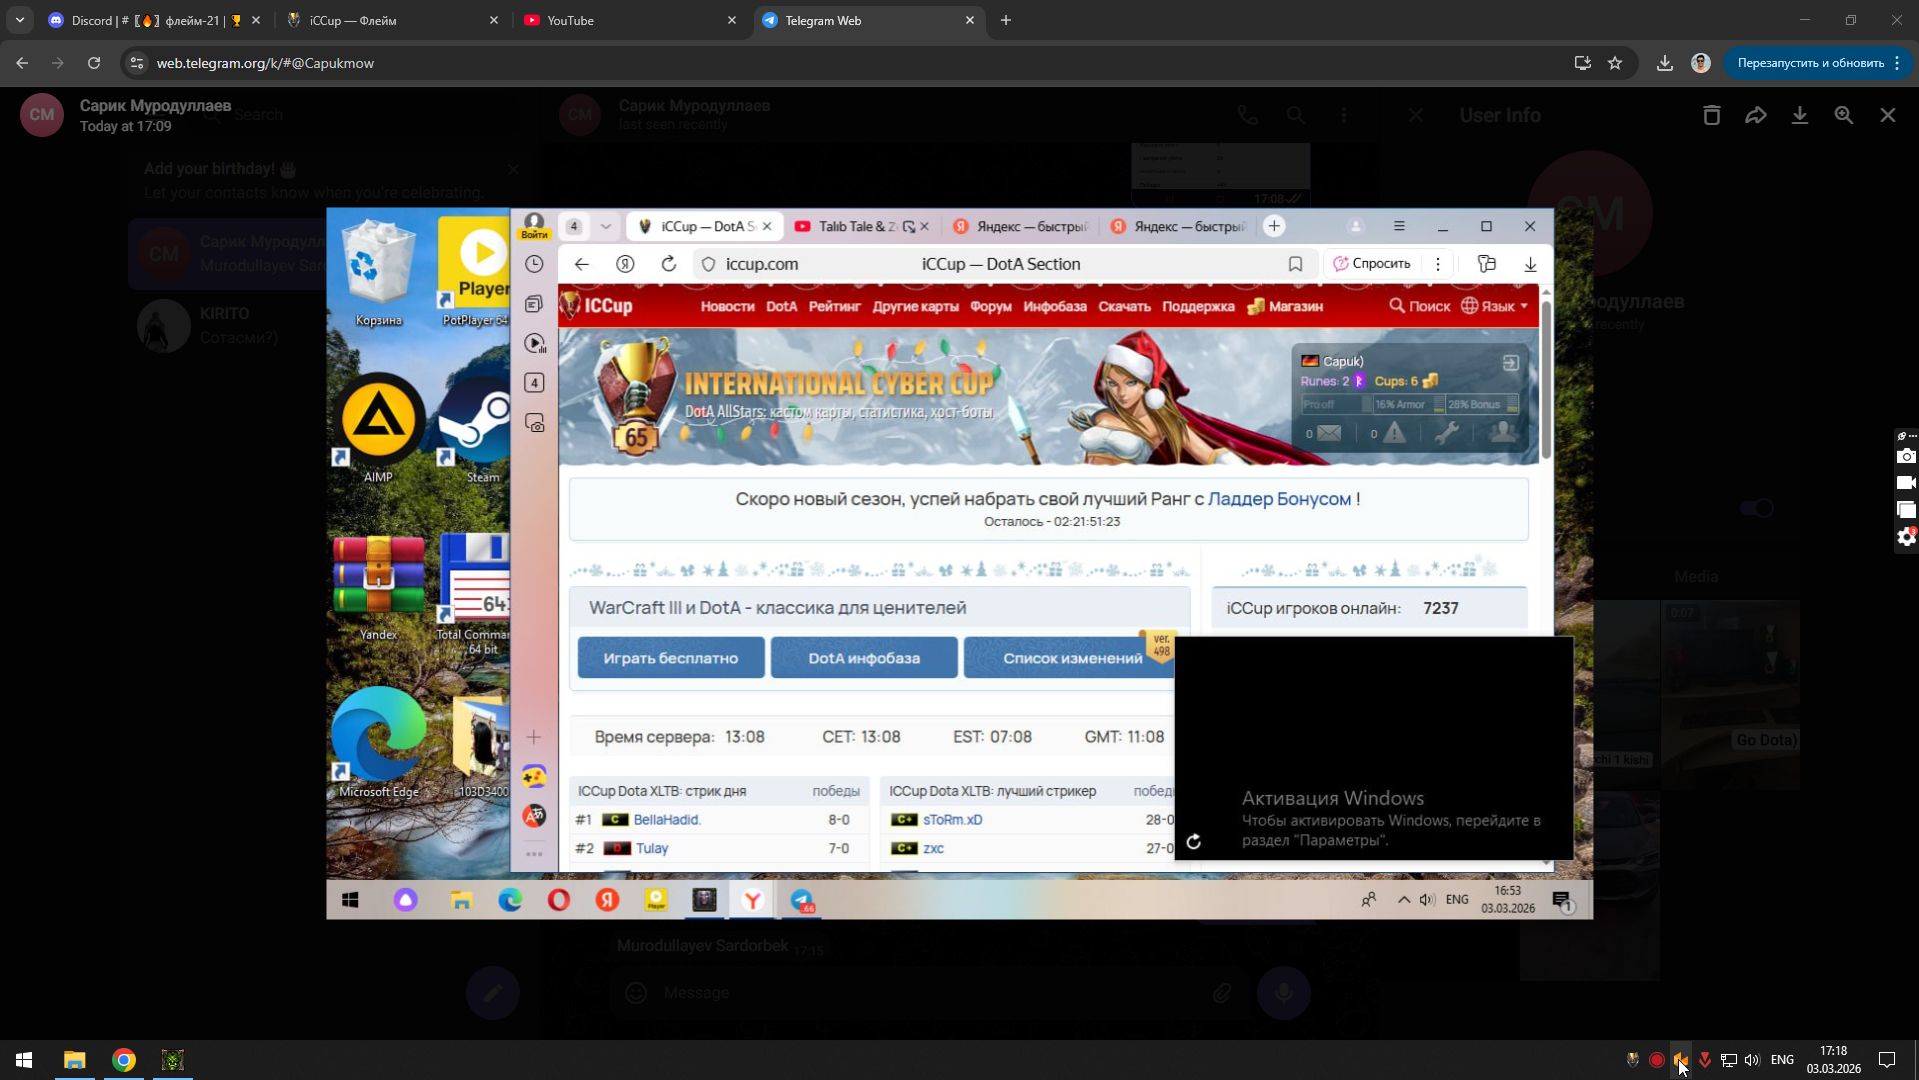Open the Windows Start menu
The image size is (1919, 1080).
pos(24,1060)
